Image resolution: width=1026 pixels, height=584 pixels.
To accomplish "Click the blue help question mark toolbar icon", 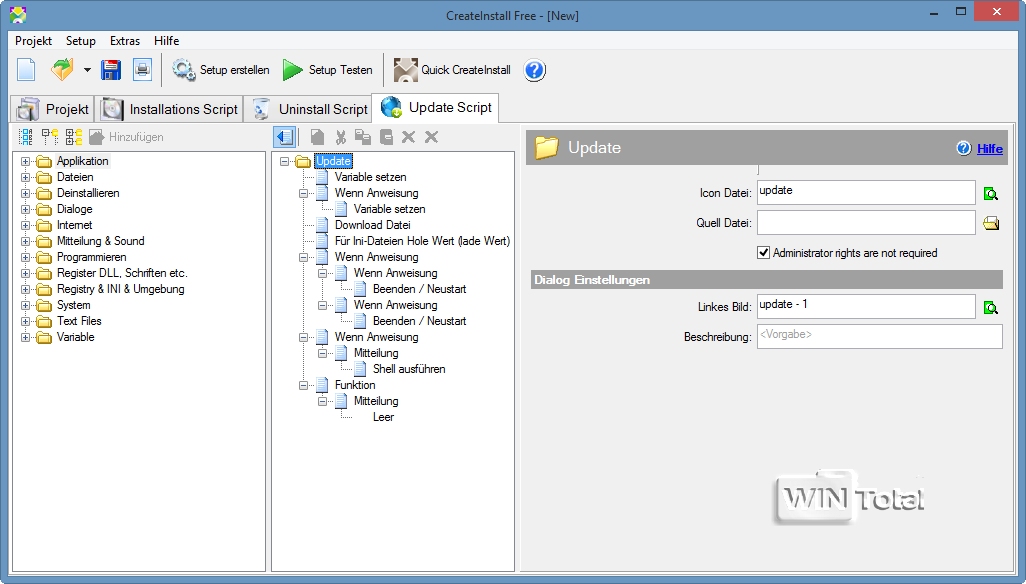I will pyautogui.click(x=535, y=70).
